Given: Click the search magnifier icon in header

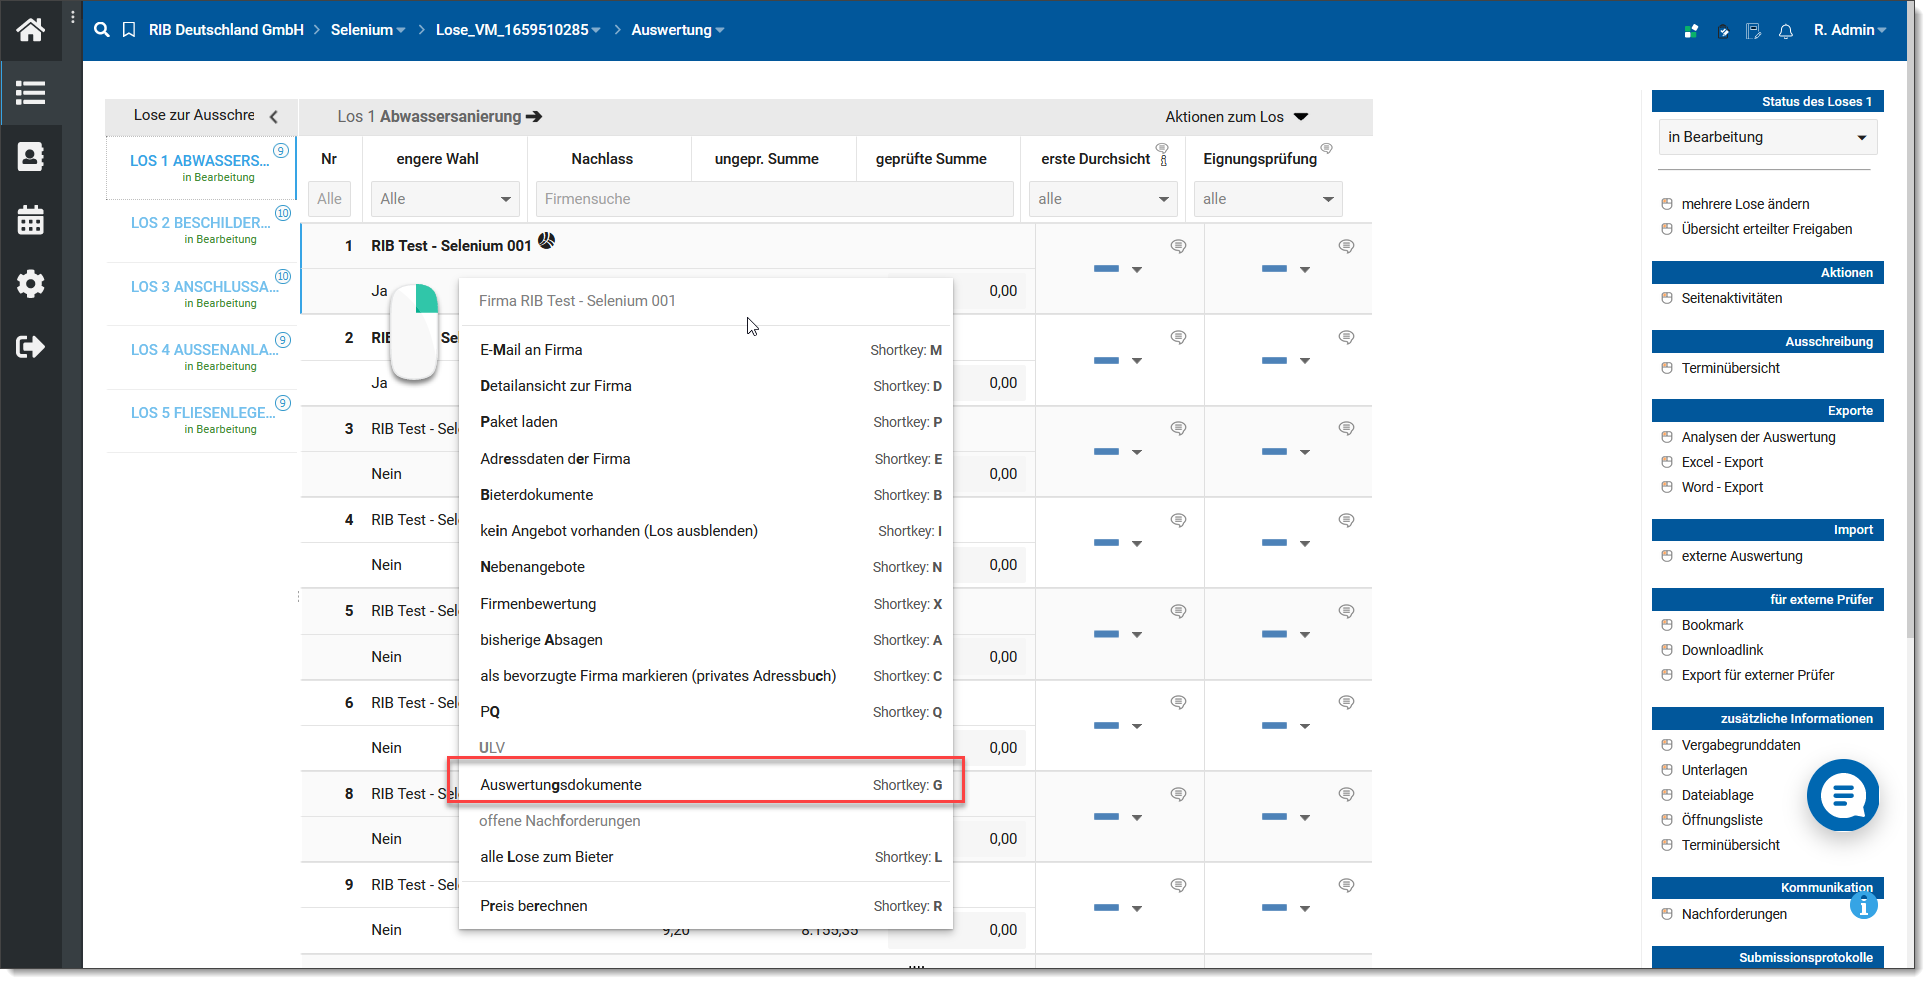Looking at the screenshot, I should pyautogui.click(x=101, y=30).
